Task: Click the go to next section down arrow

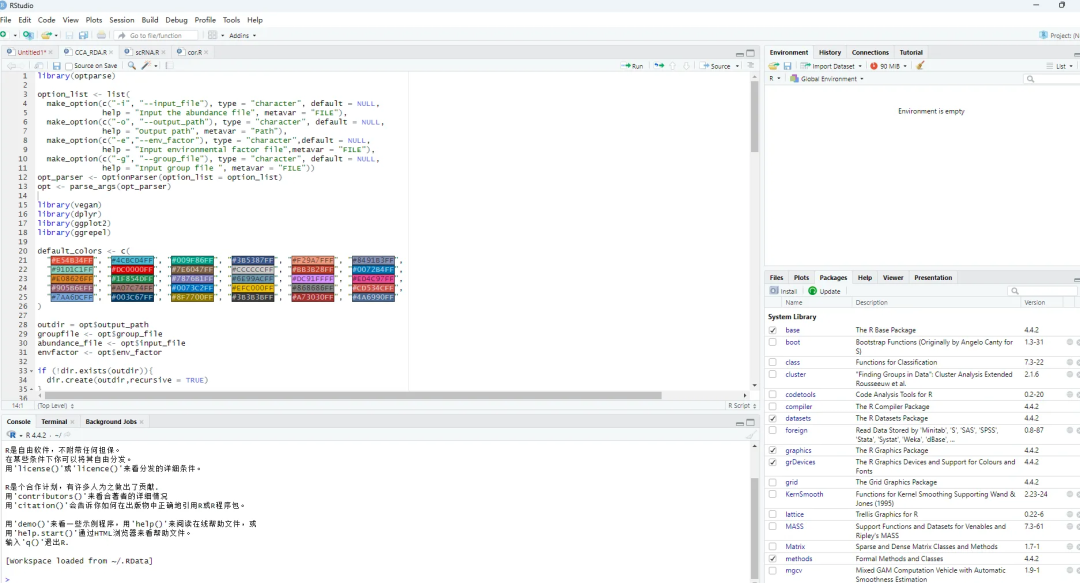Action: (x=686, y=65)
